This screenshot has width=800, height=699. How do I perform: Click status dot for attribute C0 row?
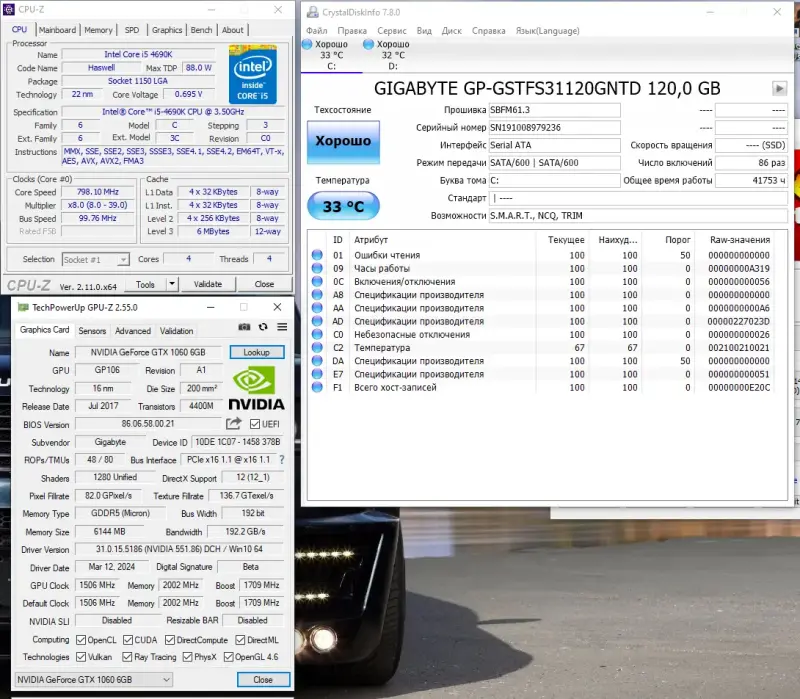[x=317, y=334]
